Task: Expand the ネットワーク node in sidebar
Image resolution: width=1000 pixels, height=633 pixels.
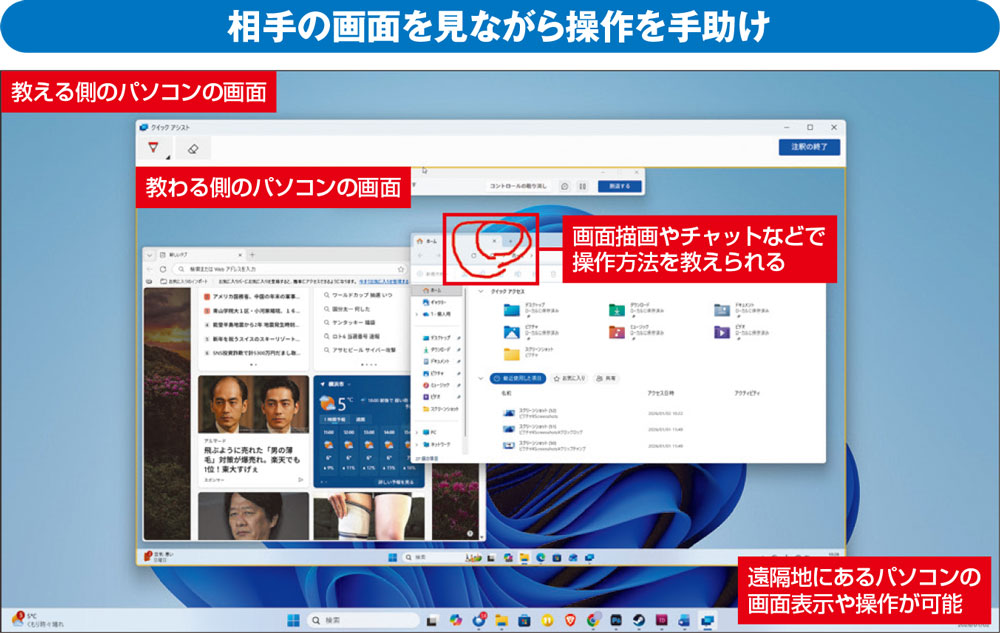Action: click(417, 444)
